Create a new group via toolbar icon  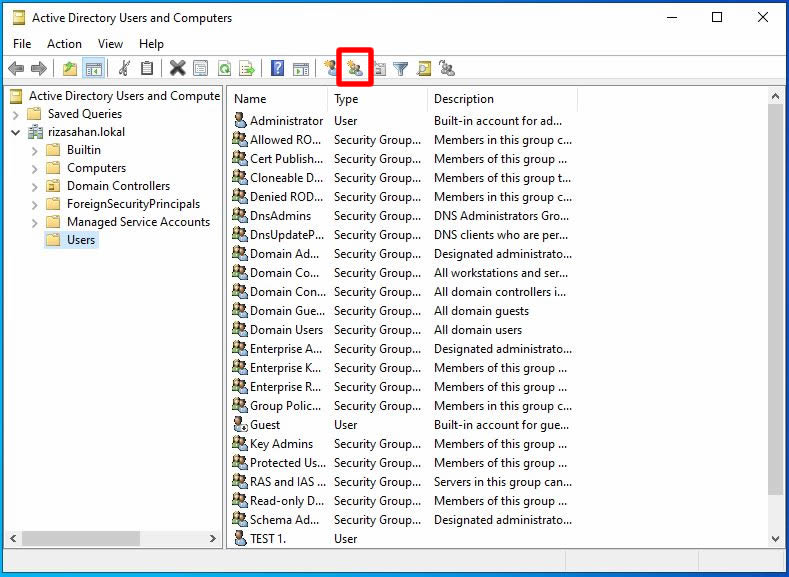355,68
